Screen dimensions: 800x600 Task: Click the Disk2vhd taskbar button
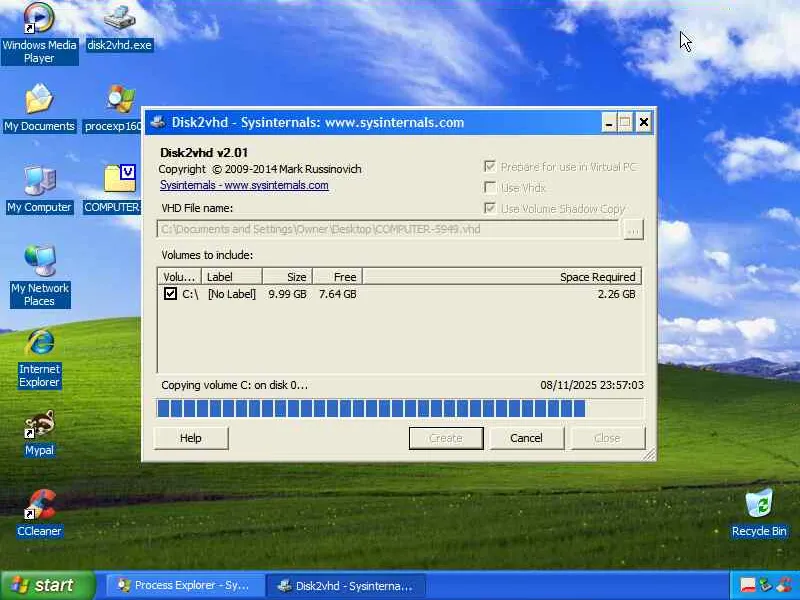pos(347,585)
